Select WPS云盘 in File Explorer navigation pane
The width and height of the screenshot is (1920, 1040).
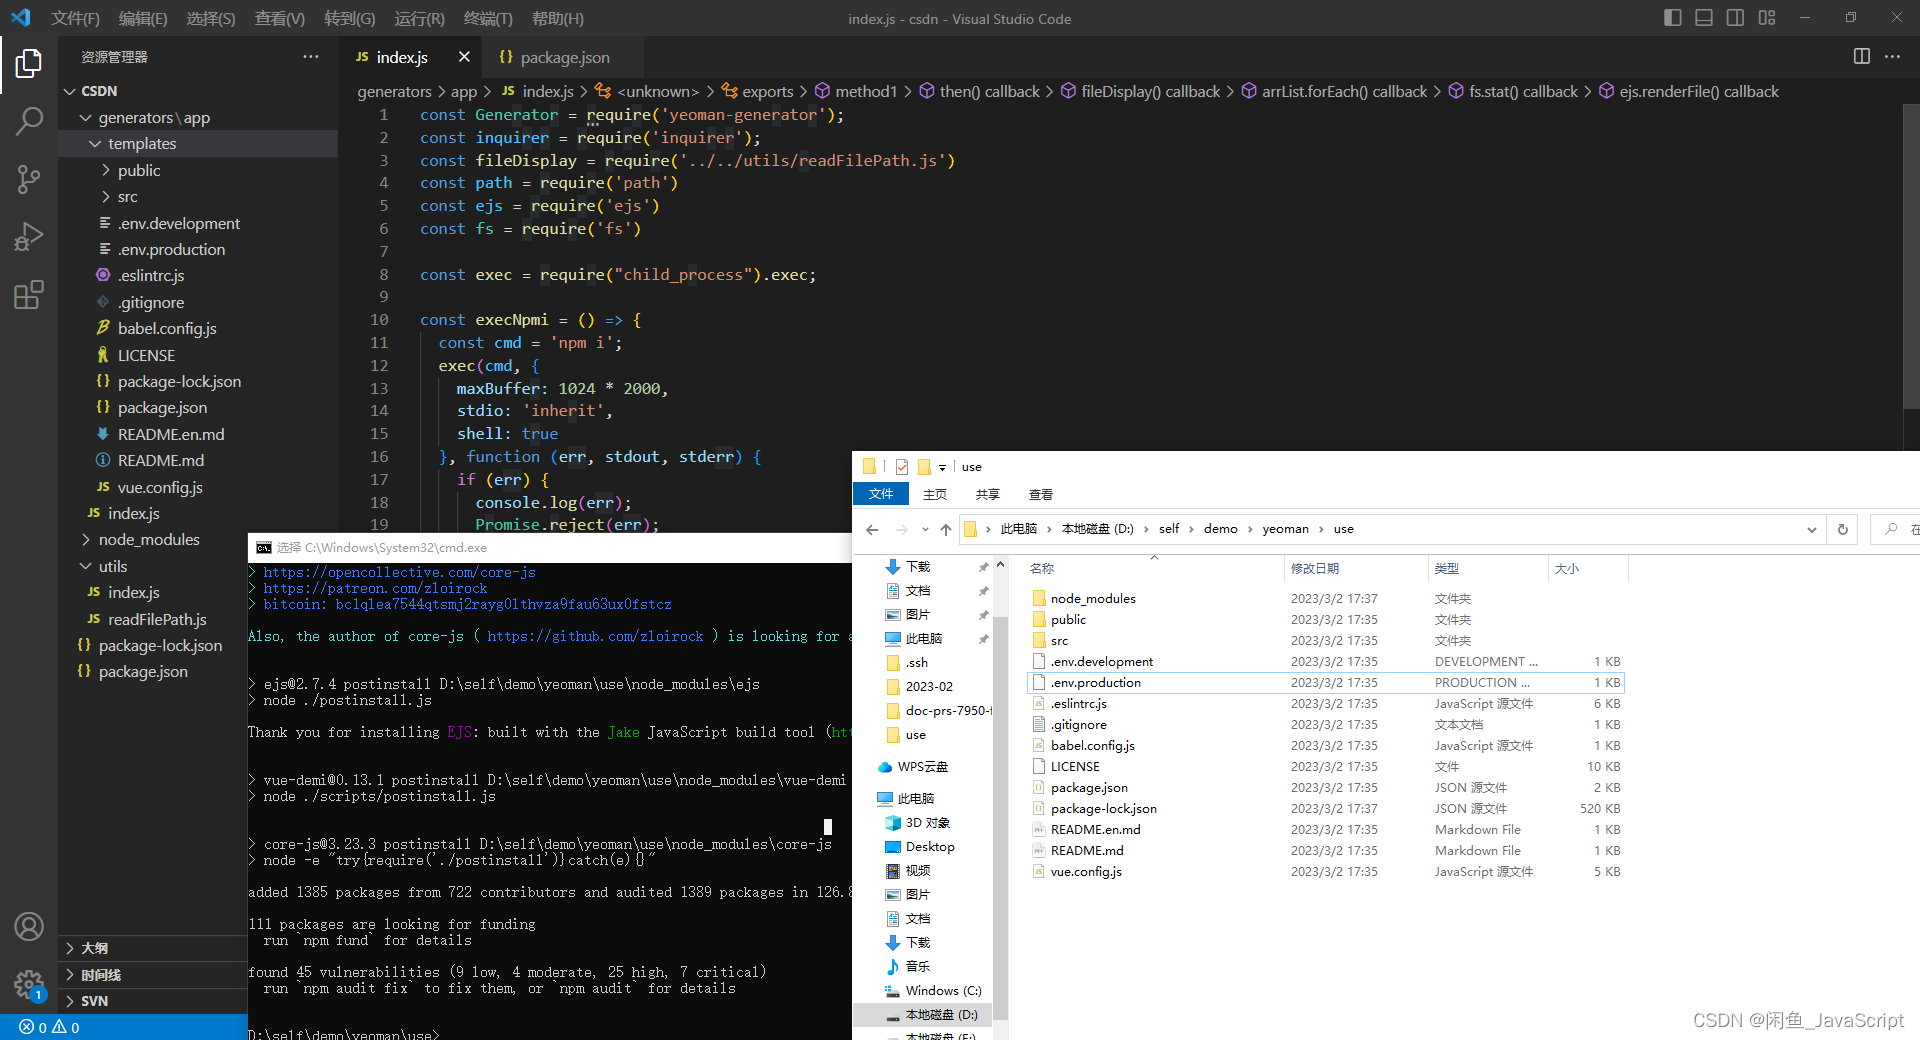912,767
